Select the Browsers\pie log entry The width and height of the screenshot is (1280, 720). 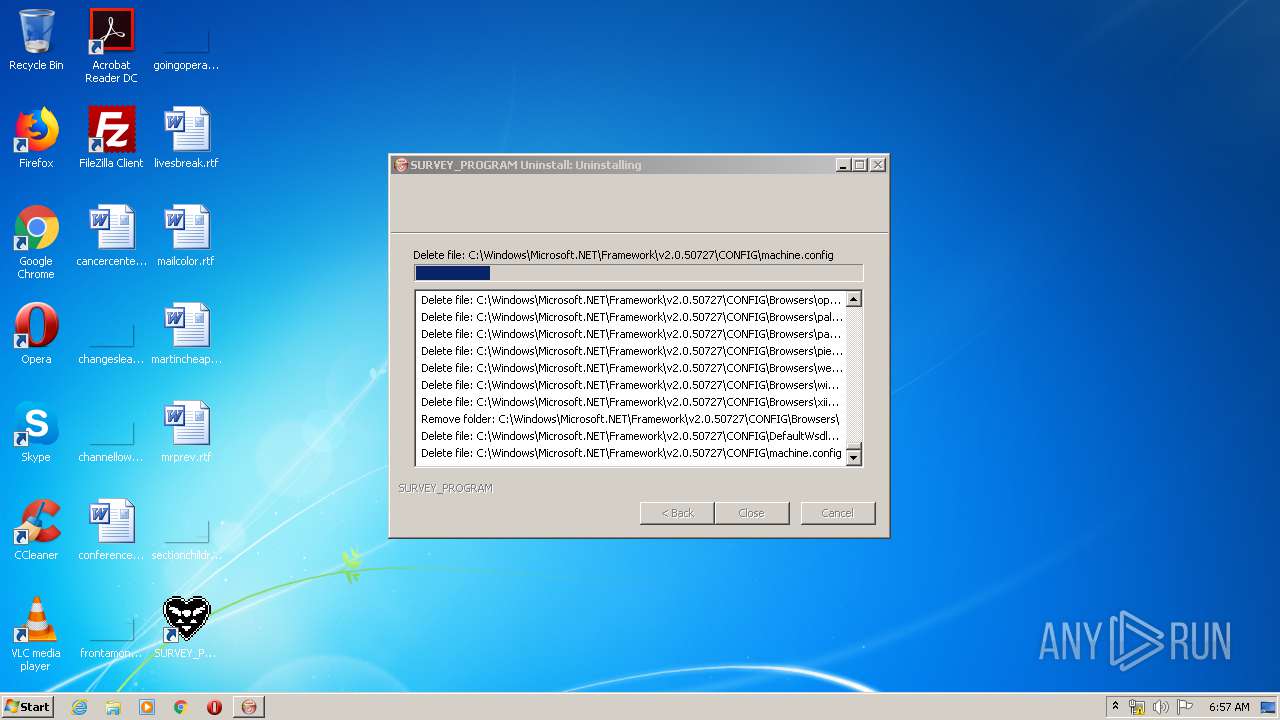point(630,351)
